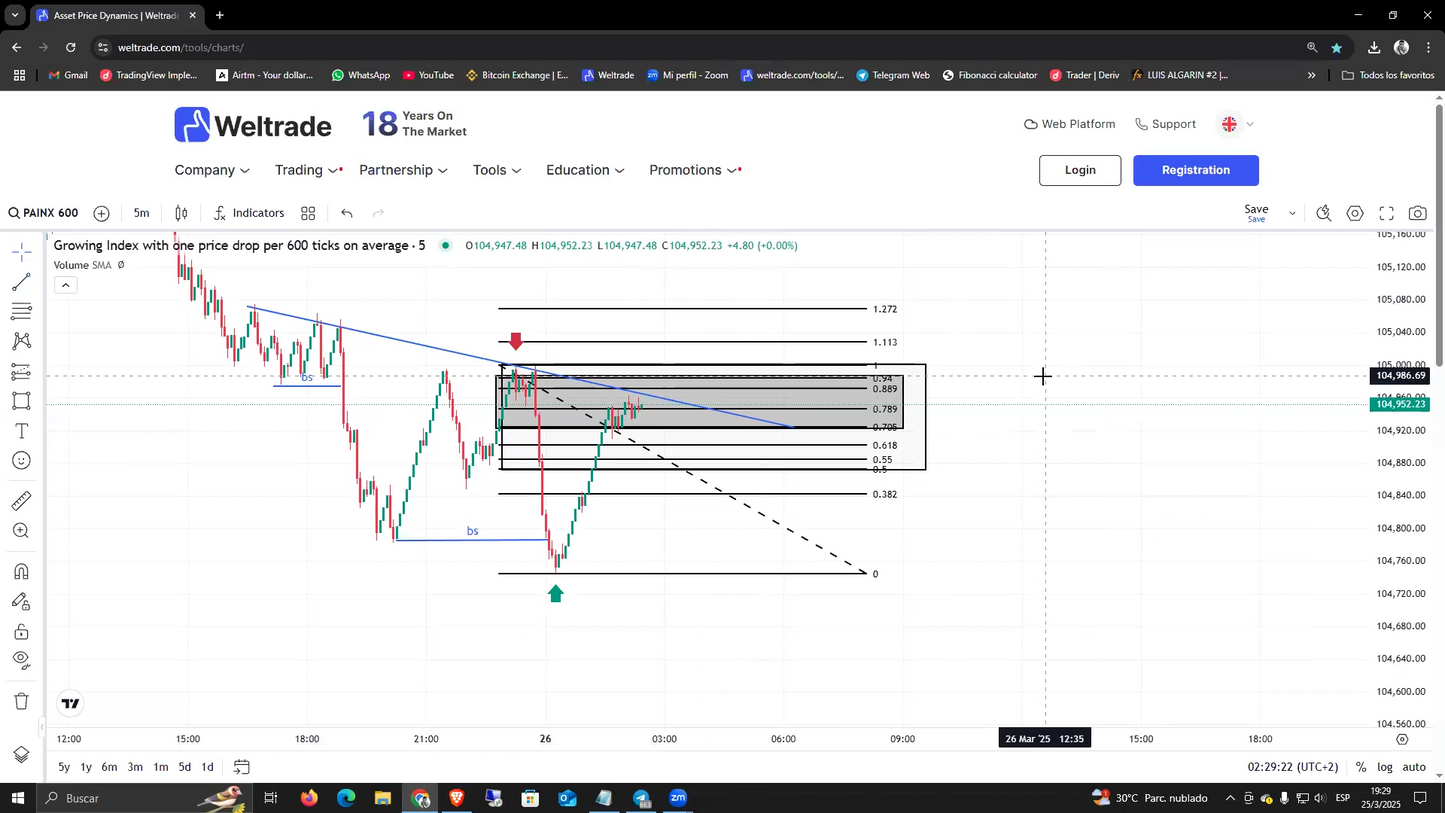
Task: Select the Rectangle drawing tool
Action: [22, 401]
